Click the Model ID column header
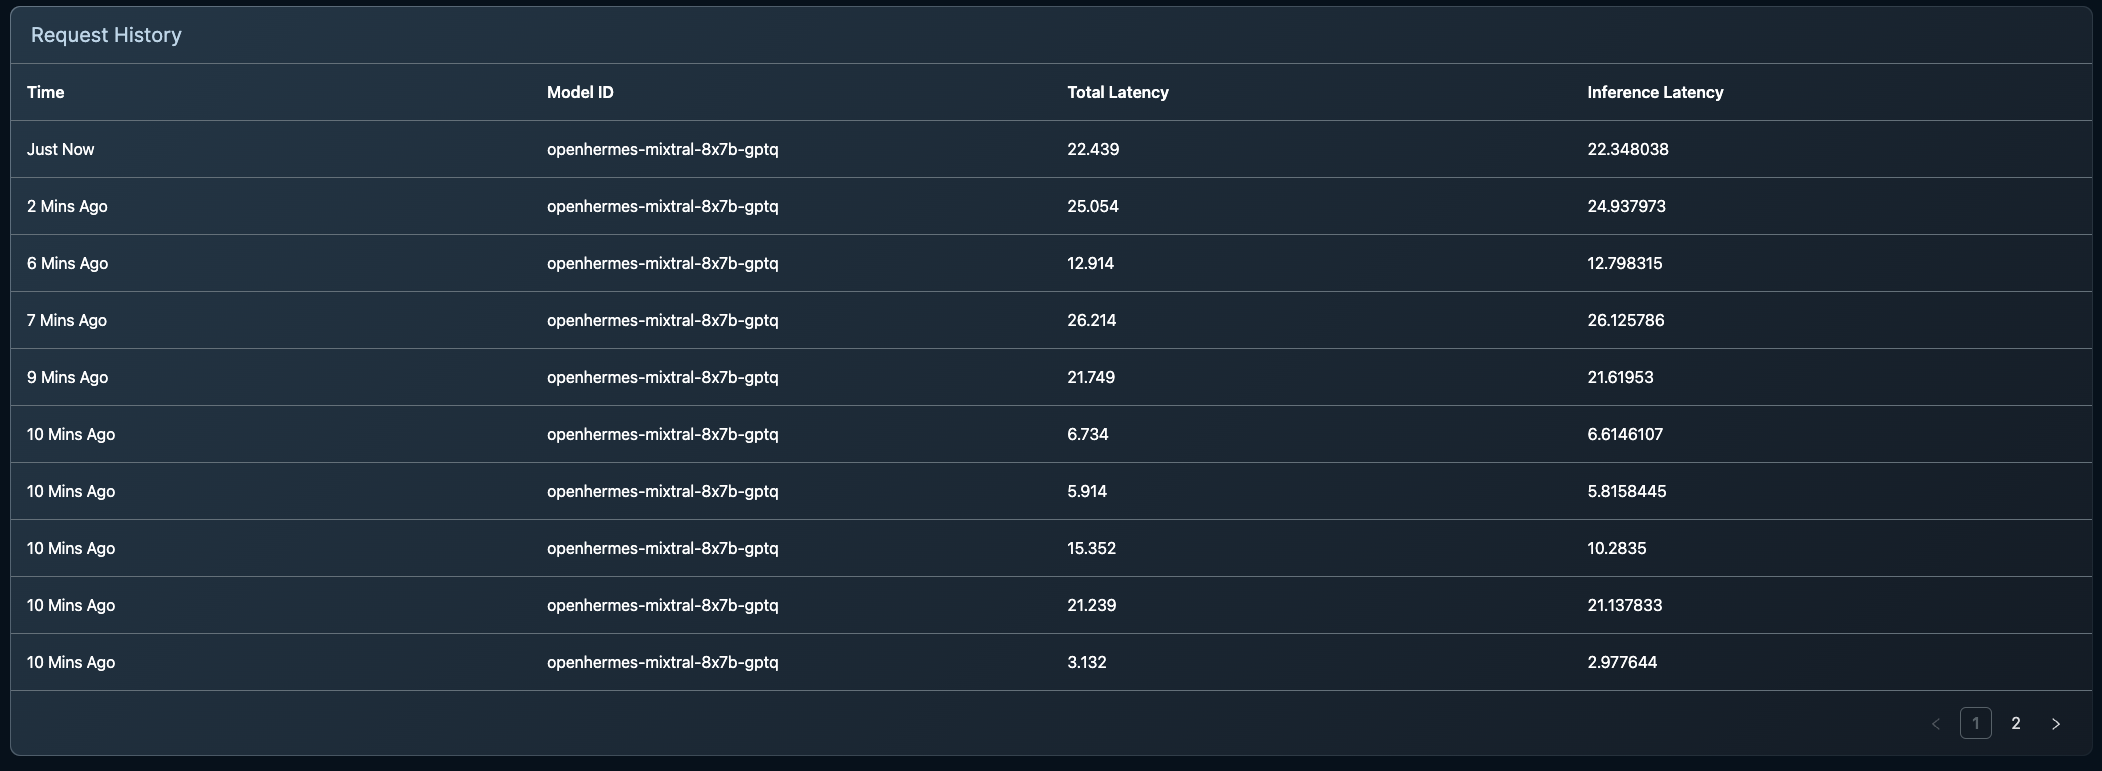The width and height of the screenshot is (2102, 771). 580,92
